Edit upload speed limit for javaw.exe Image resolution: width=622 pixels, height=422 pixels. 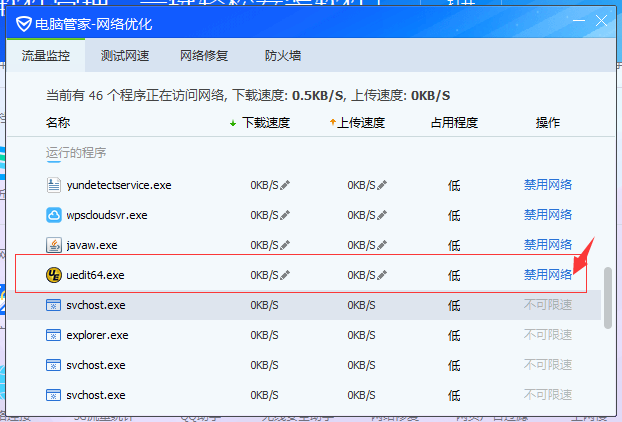[382, 245]
